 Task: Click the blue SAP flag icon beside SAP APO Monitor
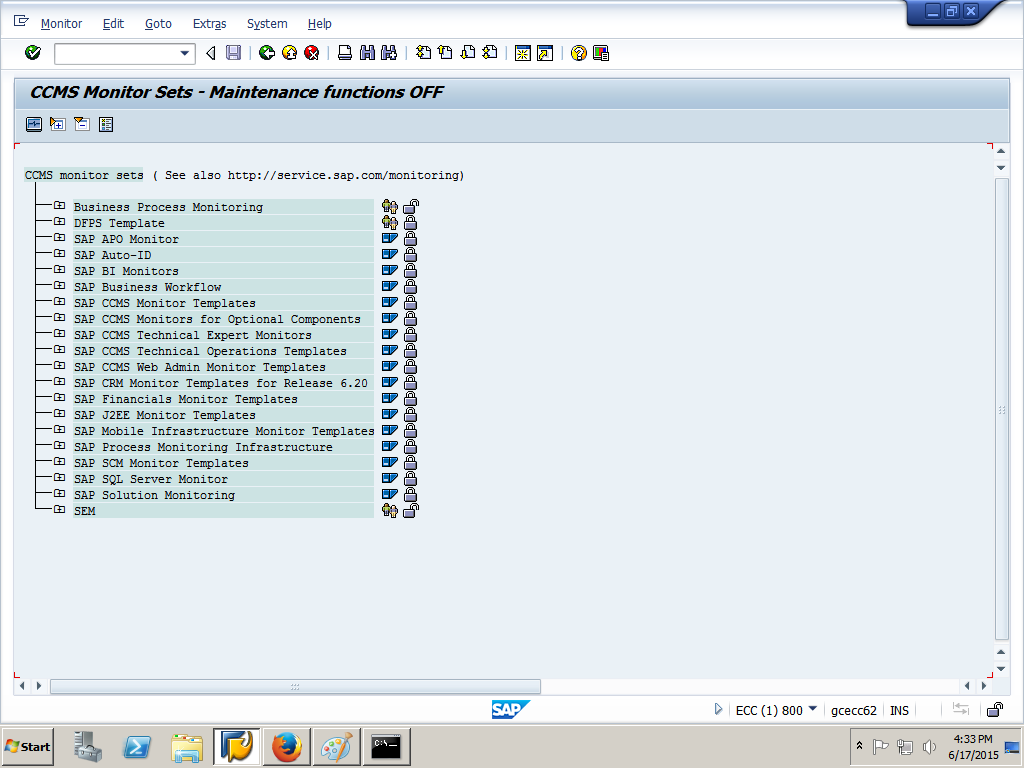pos(390,238)
